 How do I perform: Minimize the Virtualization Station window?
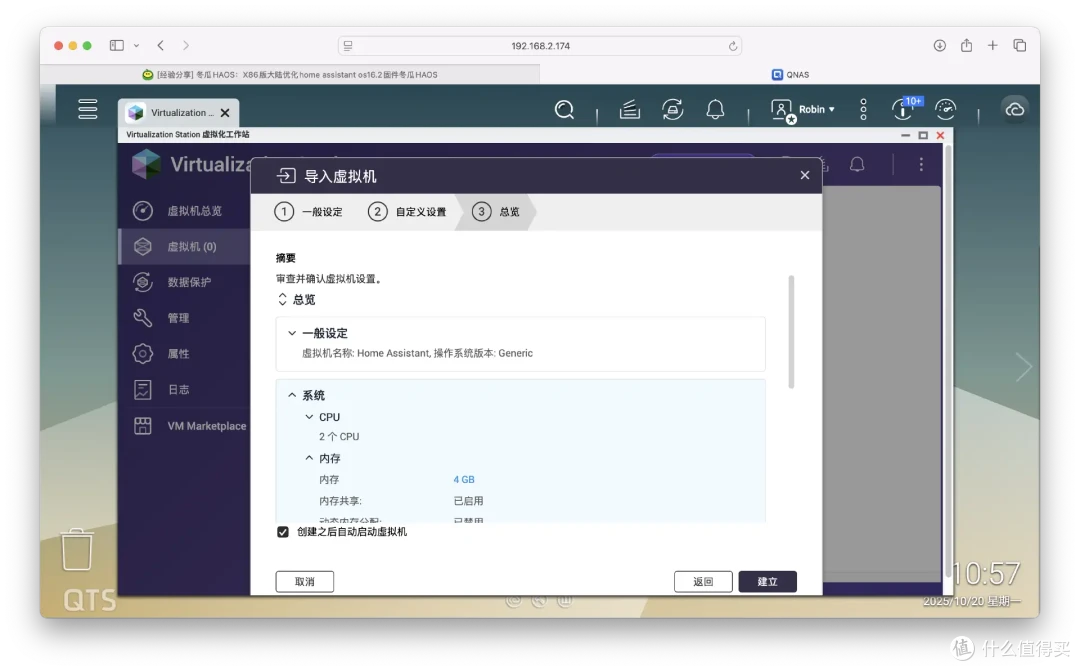pos(906,135)
